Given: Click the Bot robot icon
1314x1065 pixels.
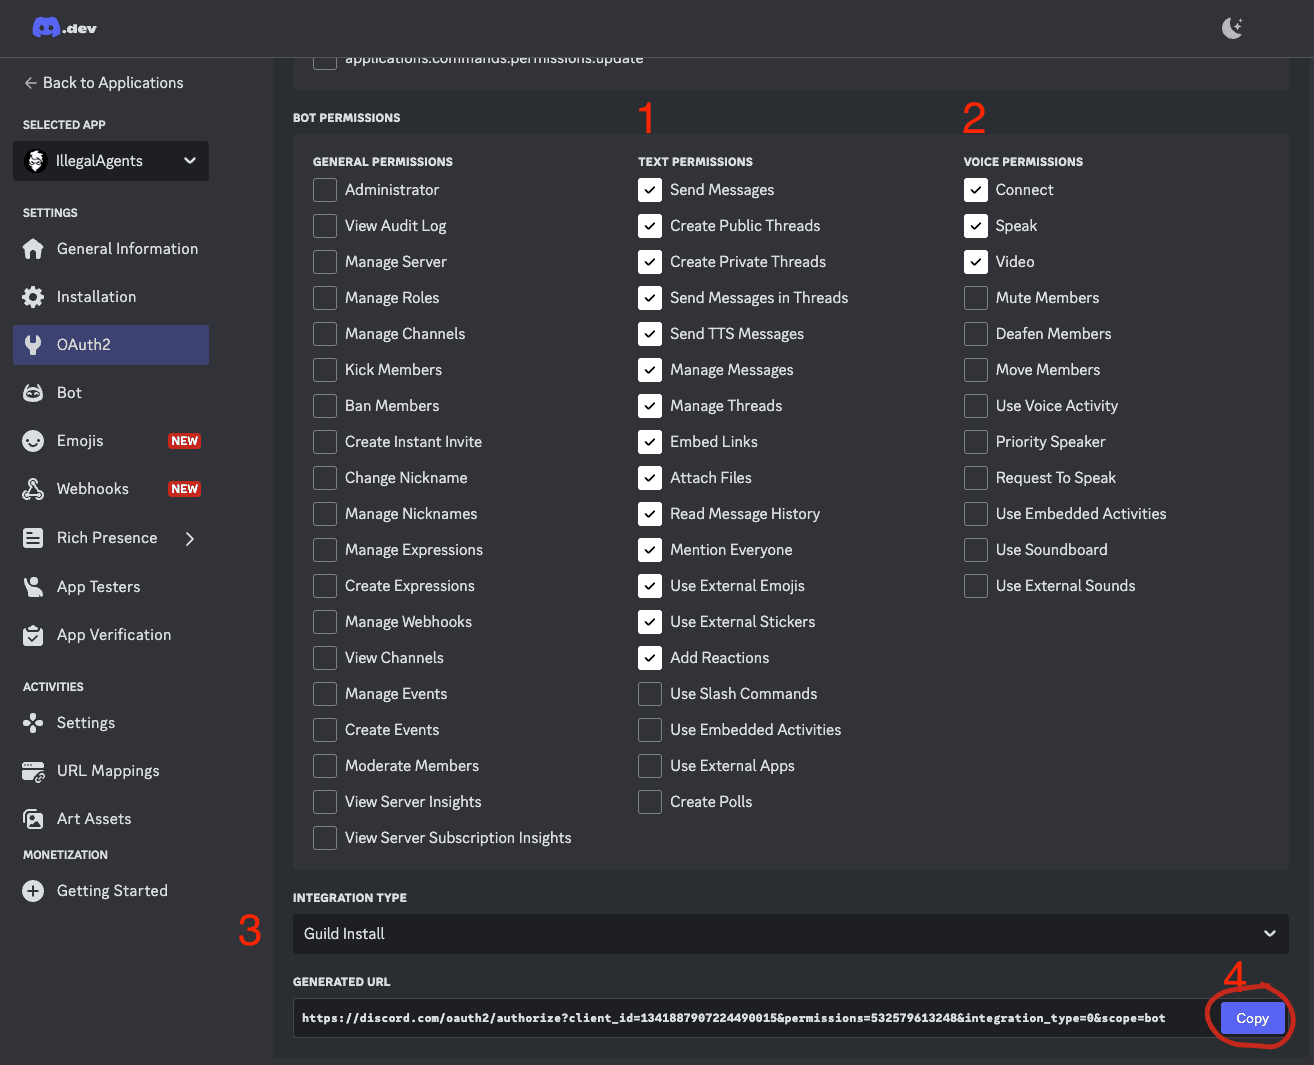Looking at the screenshot, I should pos(33,393).
